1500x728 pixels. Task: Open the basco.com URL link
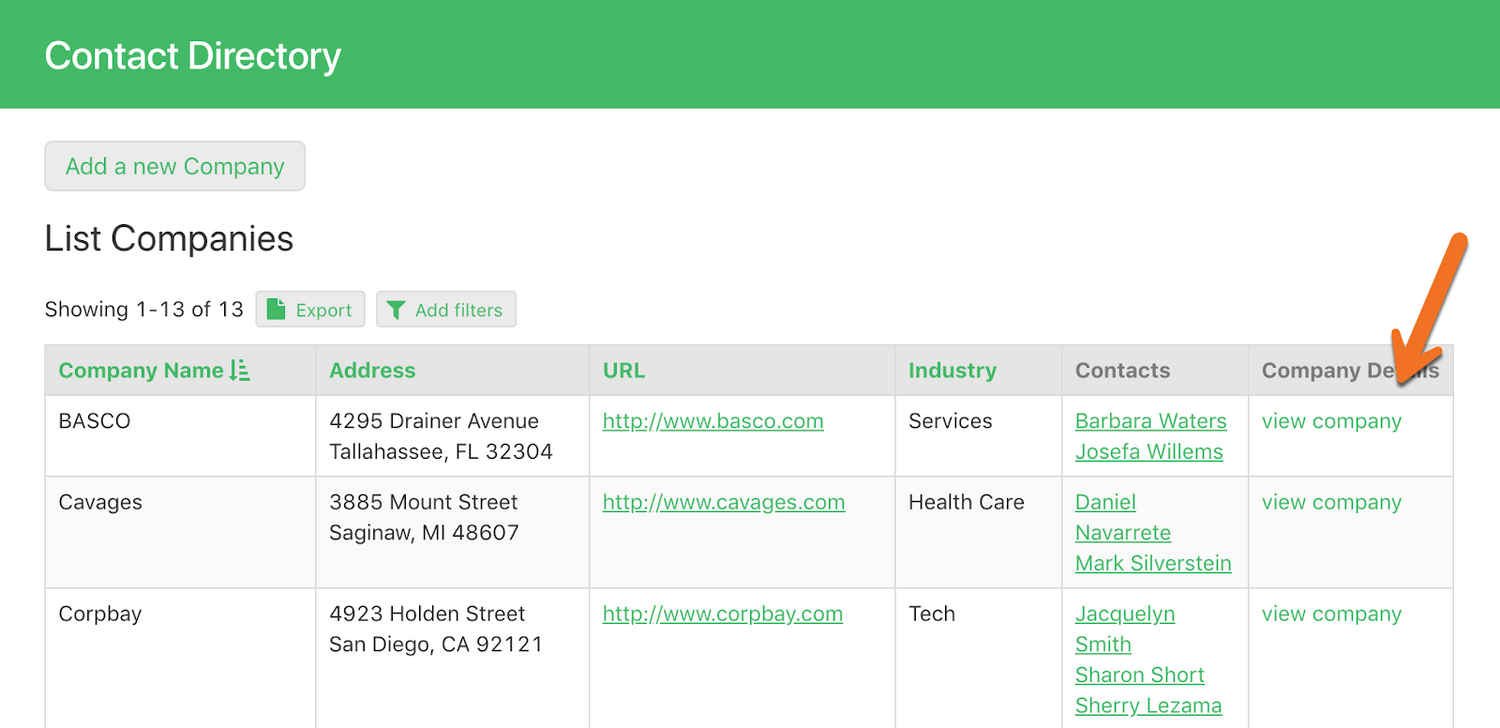(x=713, y=421)
